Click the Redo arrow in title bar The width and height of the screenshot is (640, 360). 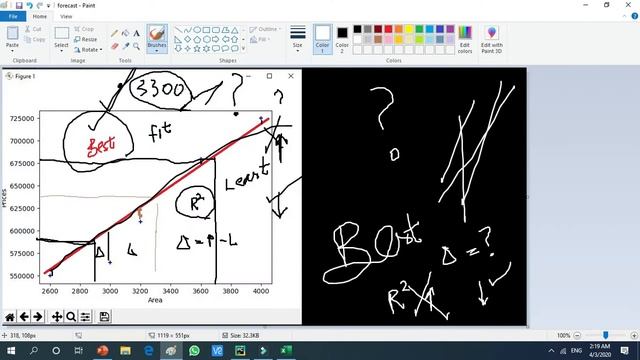point(40,6)
